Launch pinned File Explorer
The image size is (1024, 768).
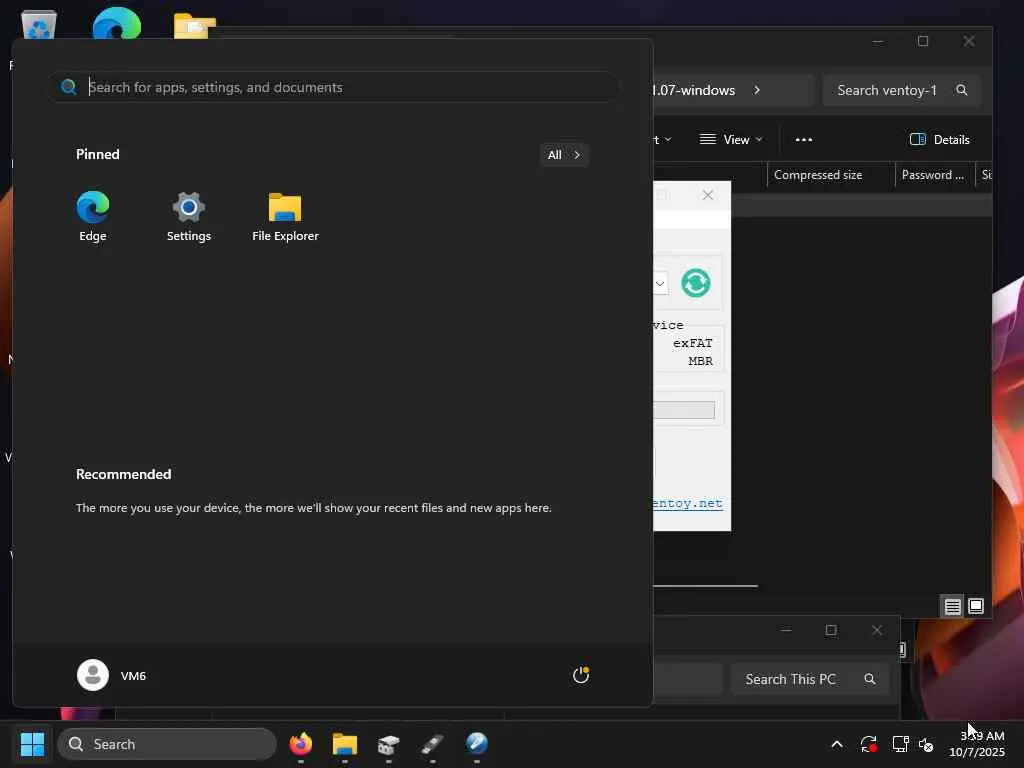285,216
